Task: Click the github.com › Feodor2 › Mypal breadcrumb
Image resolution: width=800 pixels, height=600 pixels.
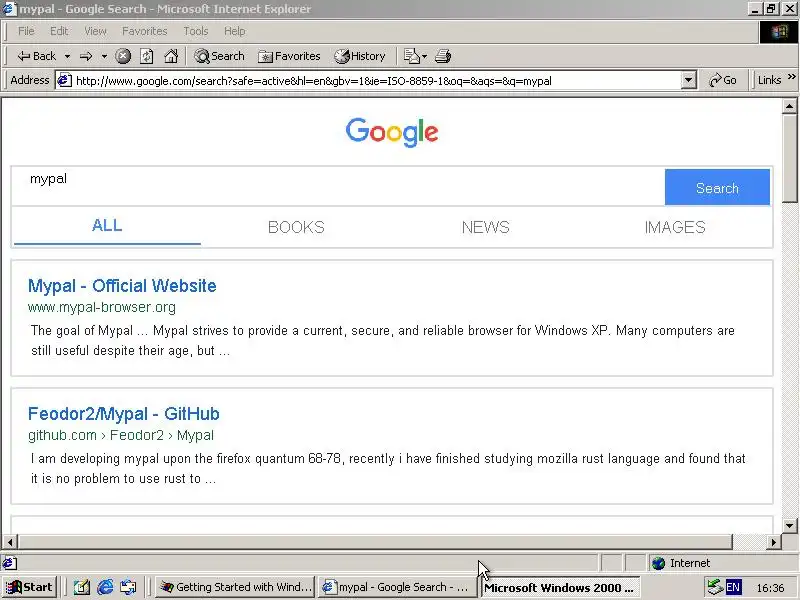Action: [121, 435]
